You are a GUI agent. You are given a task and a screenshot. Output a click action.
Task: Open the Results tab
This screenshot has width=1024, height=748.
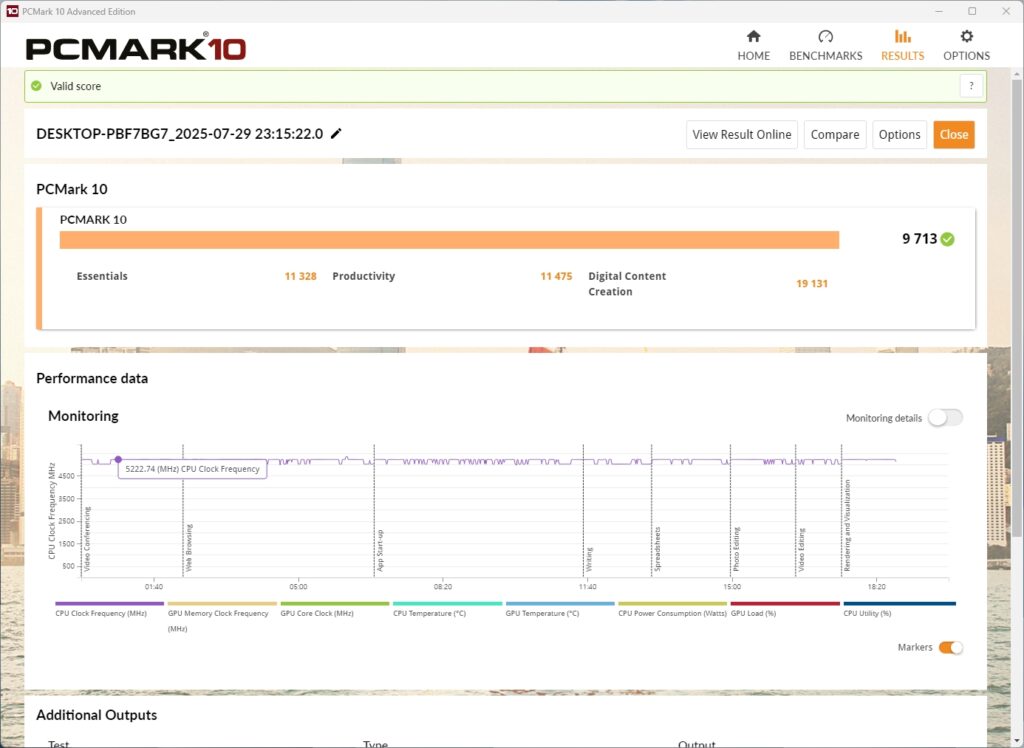pos(903,45)
